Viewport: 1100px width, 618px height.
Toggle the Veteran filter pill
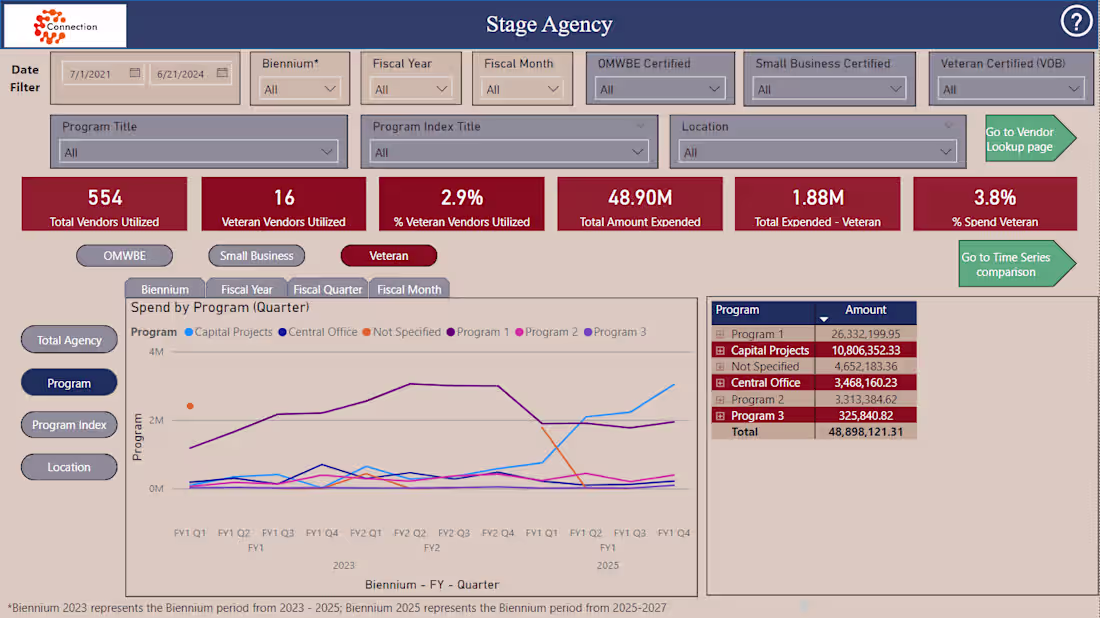coord(388,255)
